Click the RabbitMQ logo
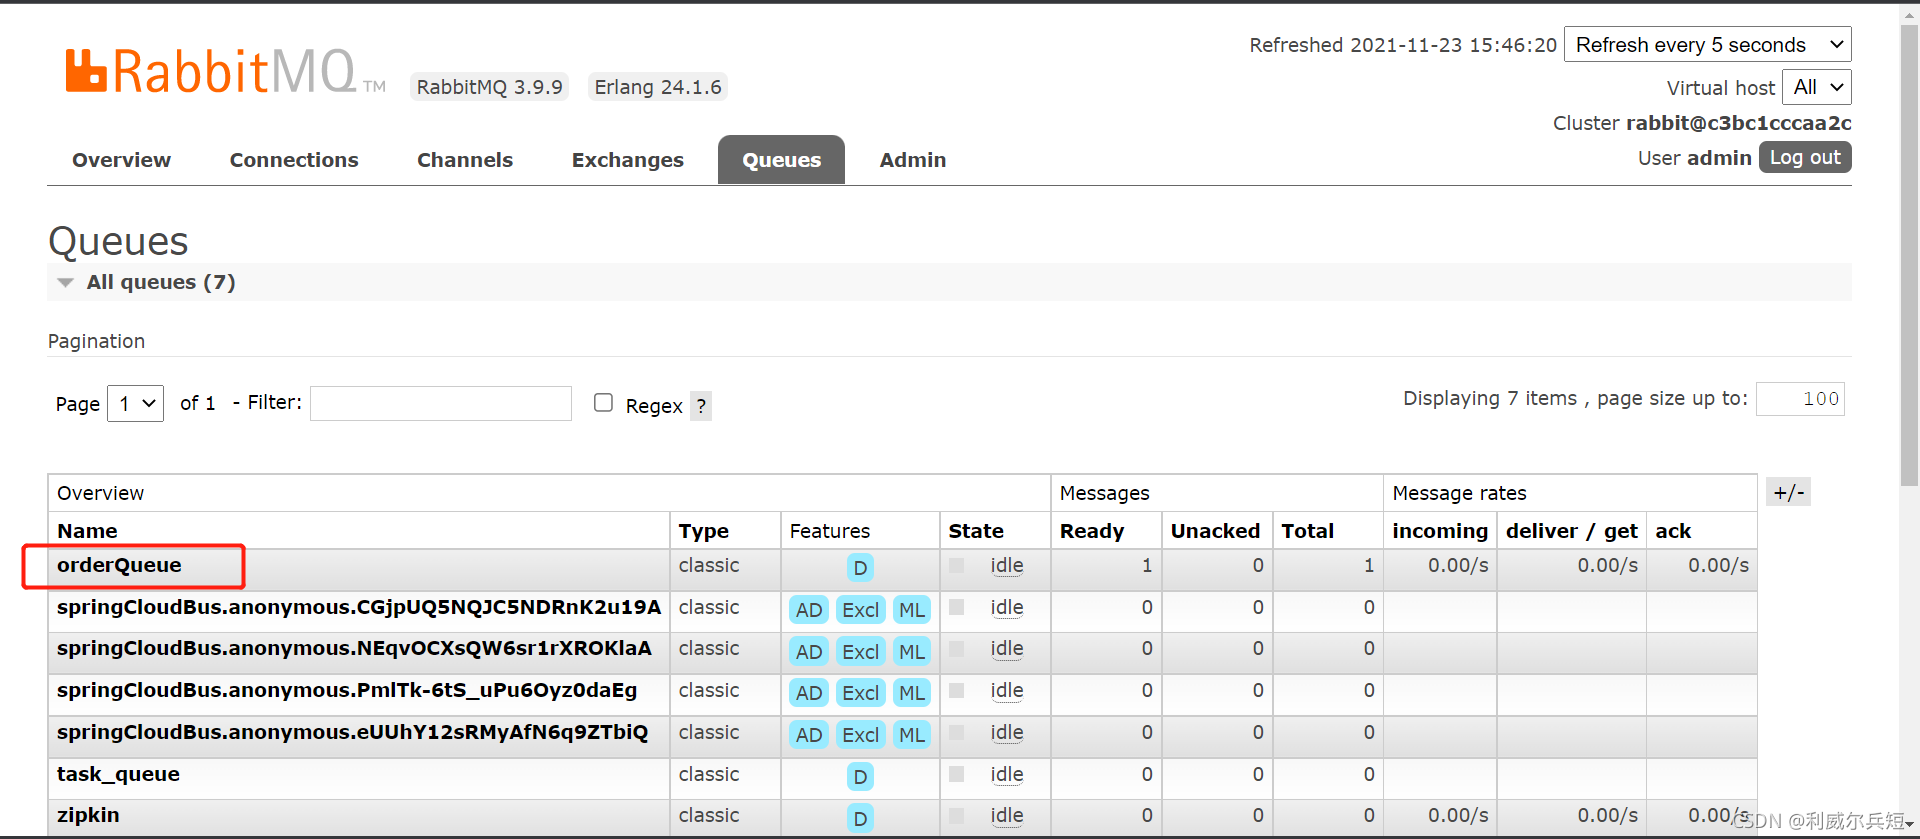Screen dimensions: 1920x839 tap(225, 72)
